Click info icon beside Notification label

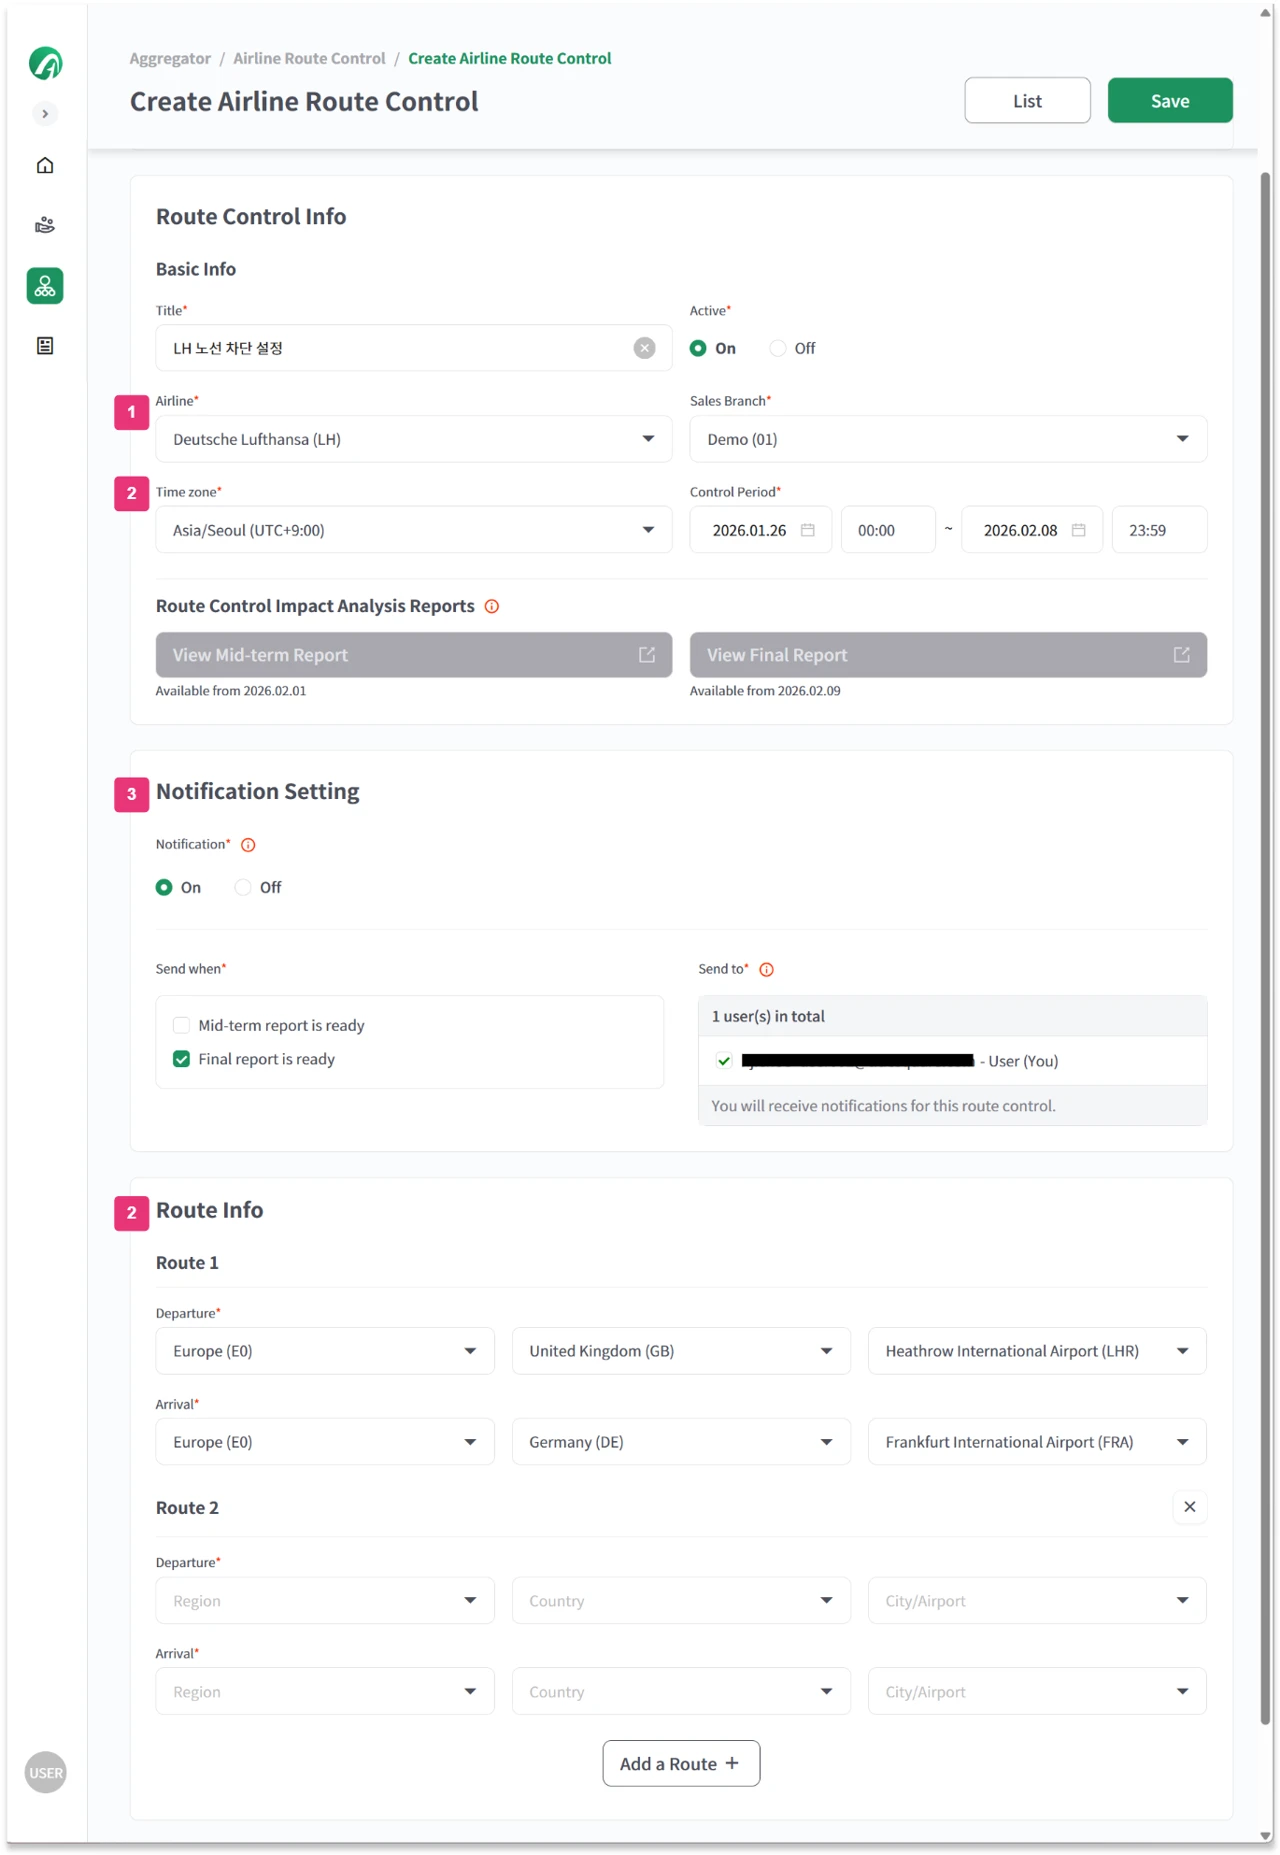[248, 845]
